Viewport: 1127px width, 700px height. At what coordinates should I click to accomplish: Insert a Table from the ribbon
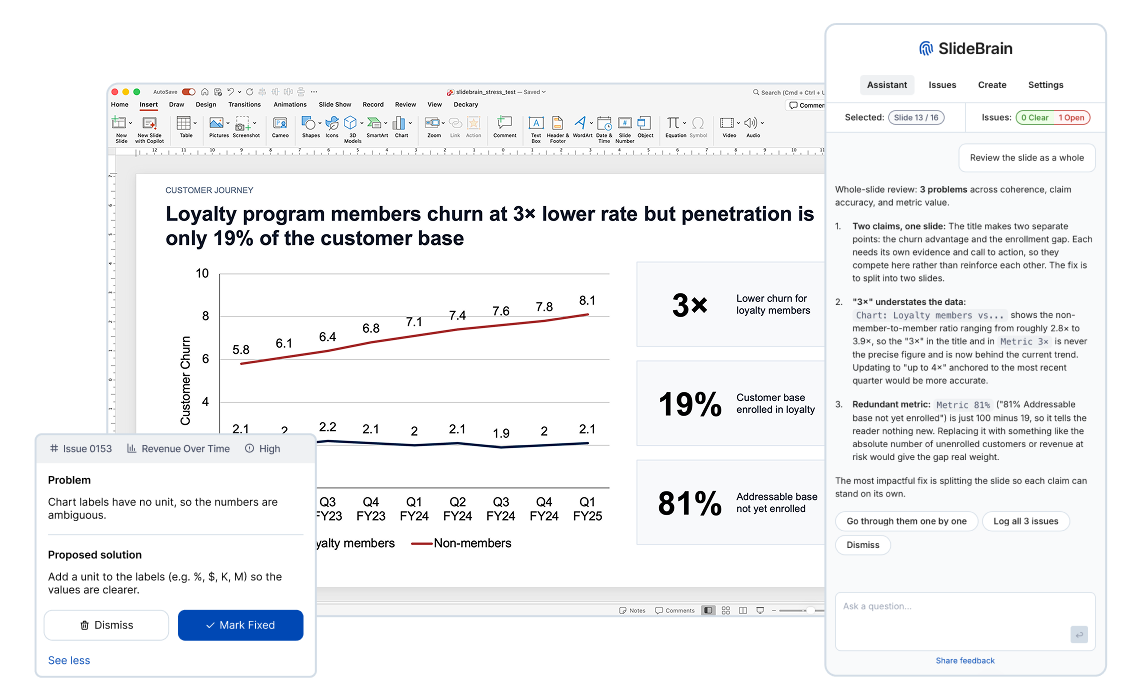click(183, 123)
